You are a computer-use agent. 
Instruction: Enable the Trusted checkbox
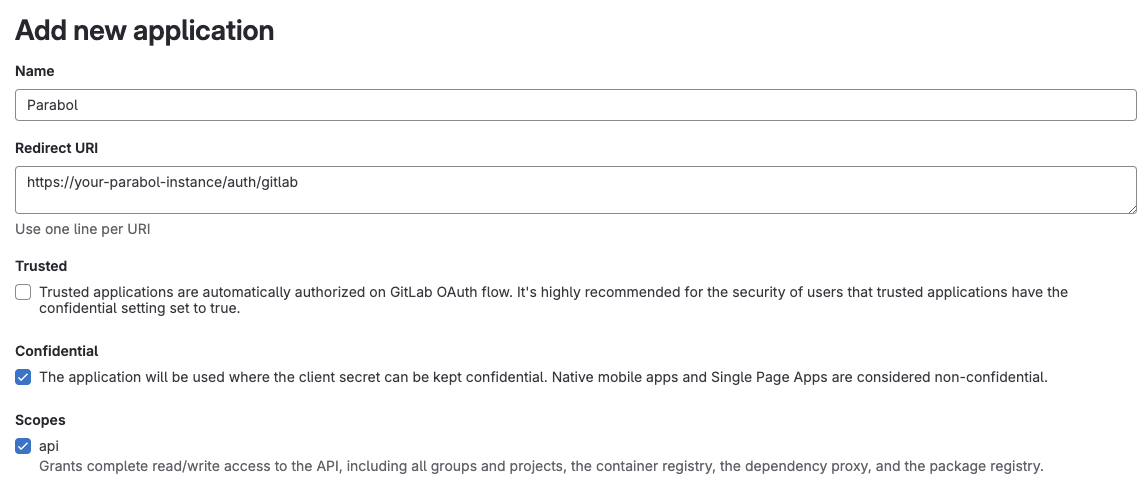tap(23, 292)
